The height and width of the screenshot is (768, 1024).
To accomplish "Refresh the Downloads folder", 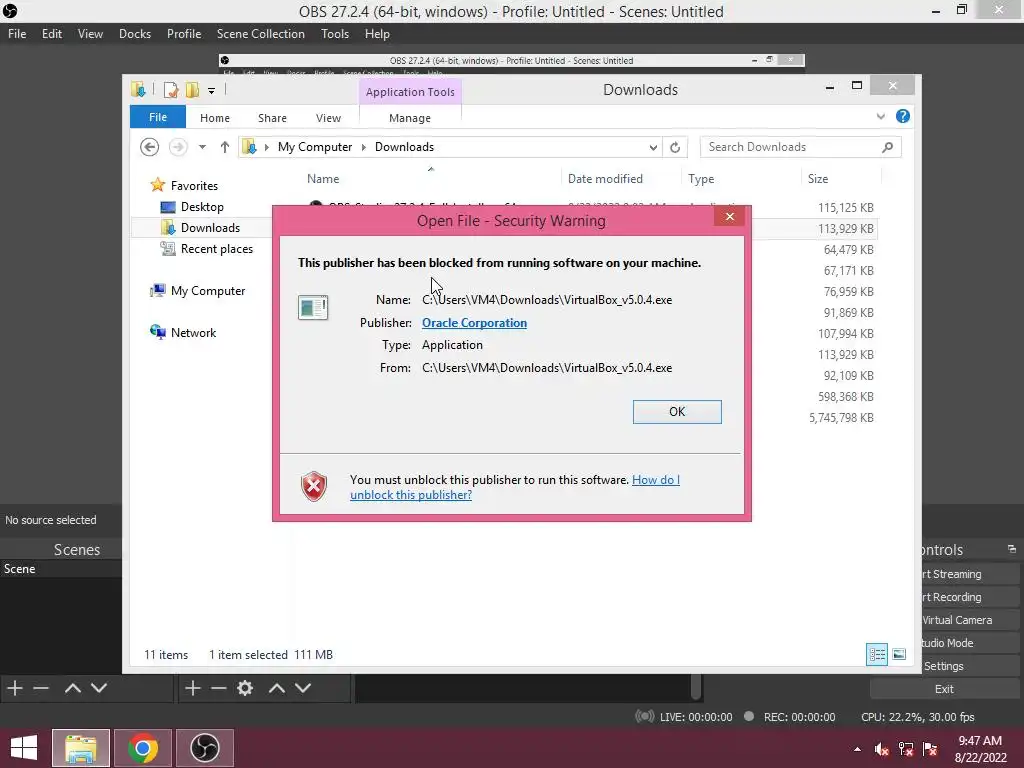I will click(x=675, y=148).
